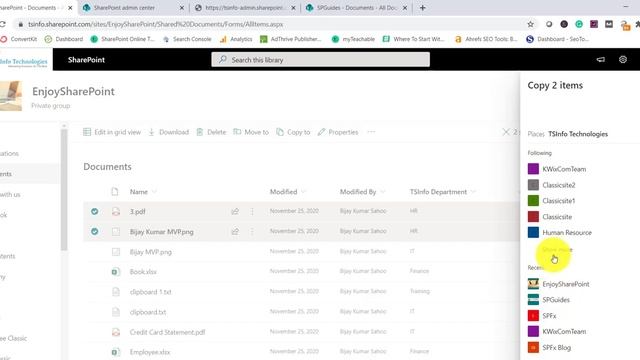
Task: Open the Ahrefs SEO Tools bookmark
Action: [486, 39]
